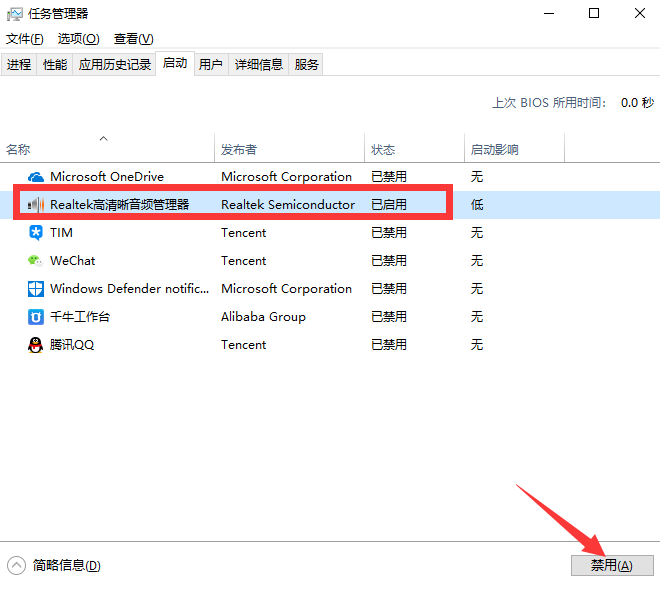
Task: Switch to the 应用历史记录 tab
Action: [x=114, y=64]
